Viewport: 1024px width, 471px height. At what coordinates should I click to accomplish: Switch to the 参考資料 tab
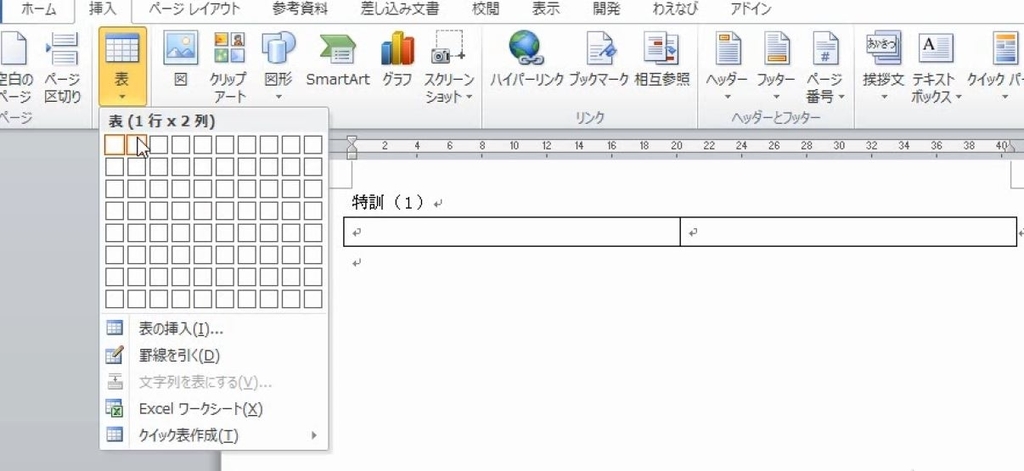pos(300,10)
